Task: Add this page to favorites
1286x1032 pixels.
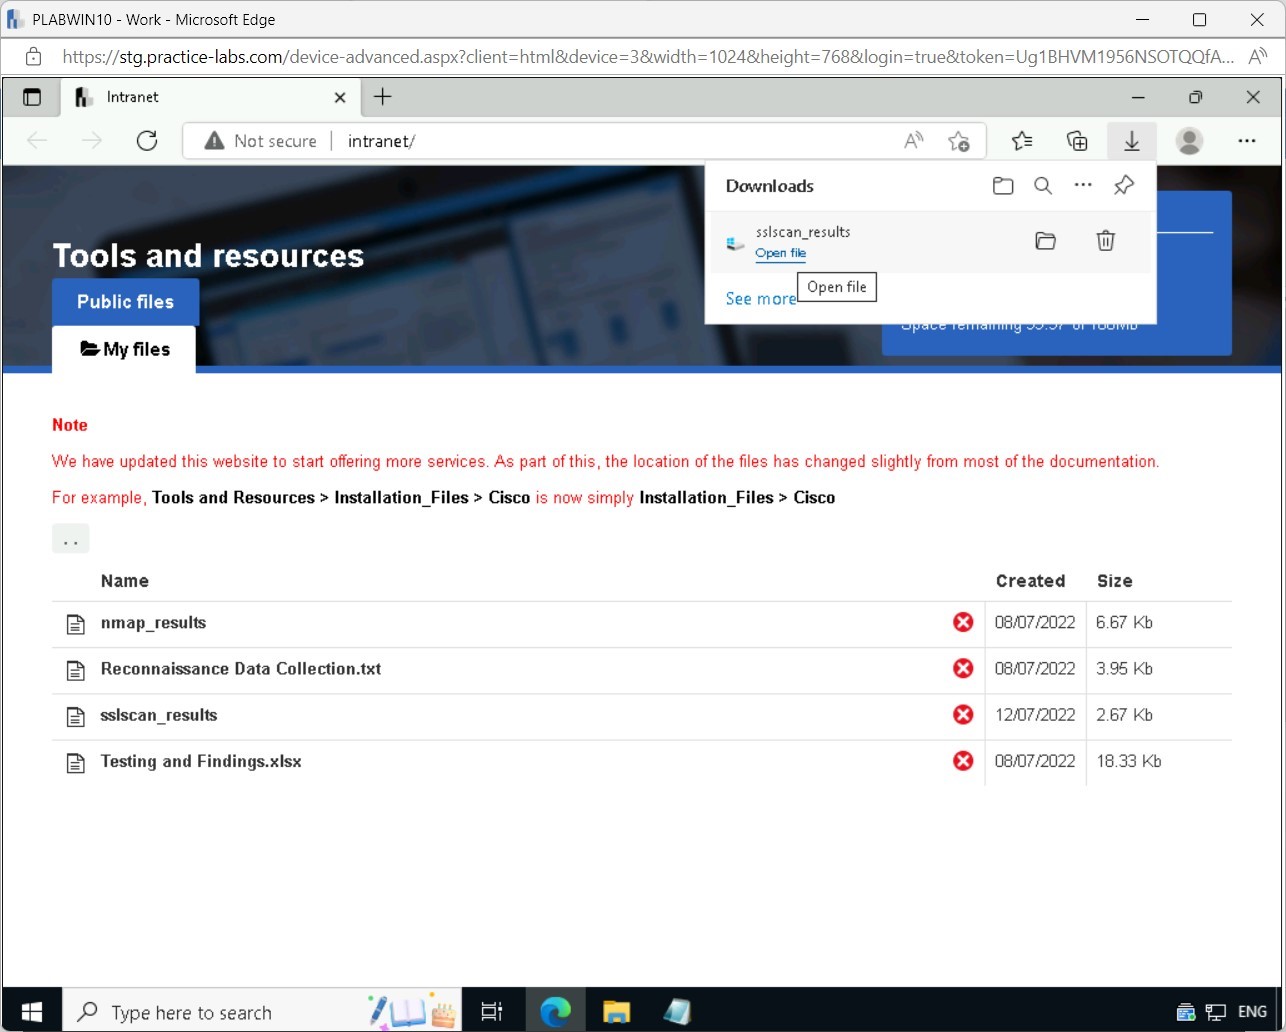Action: click(x=958, y=141)
